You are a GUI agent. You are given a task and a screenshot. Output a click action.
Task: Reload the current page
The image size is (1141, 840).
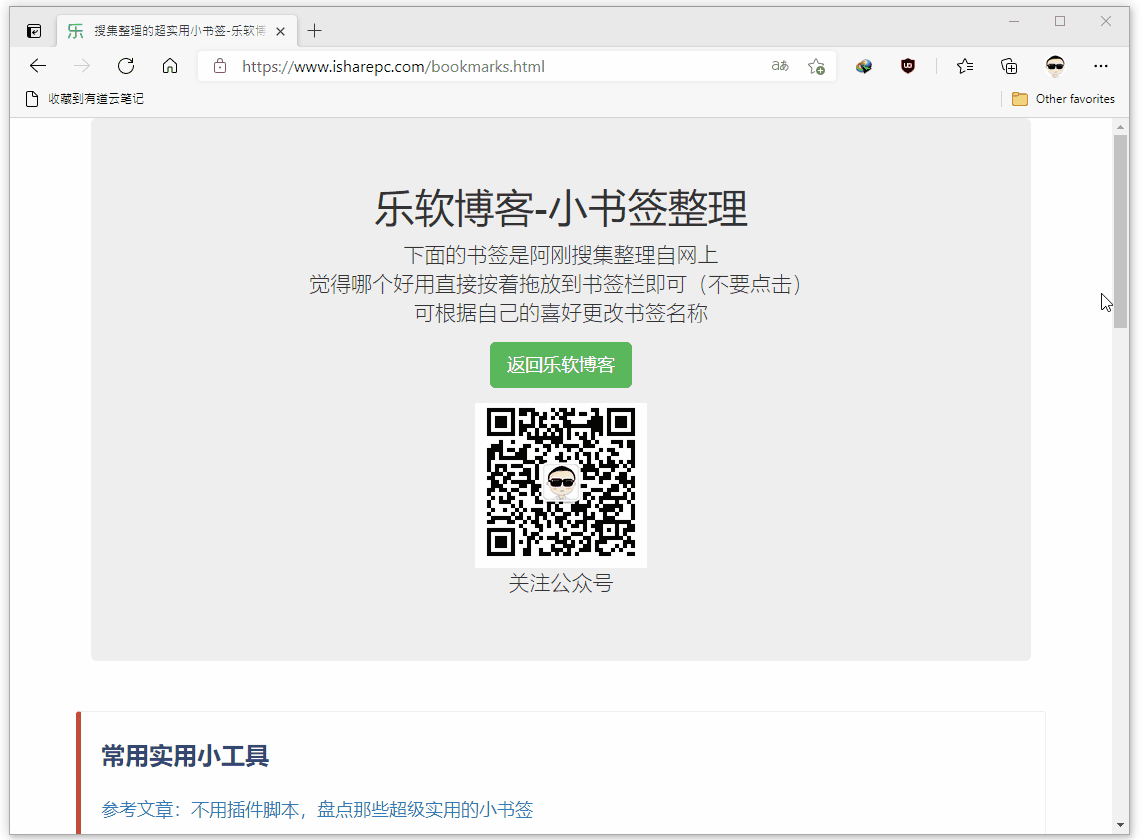click(x=126, y=66)
